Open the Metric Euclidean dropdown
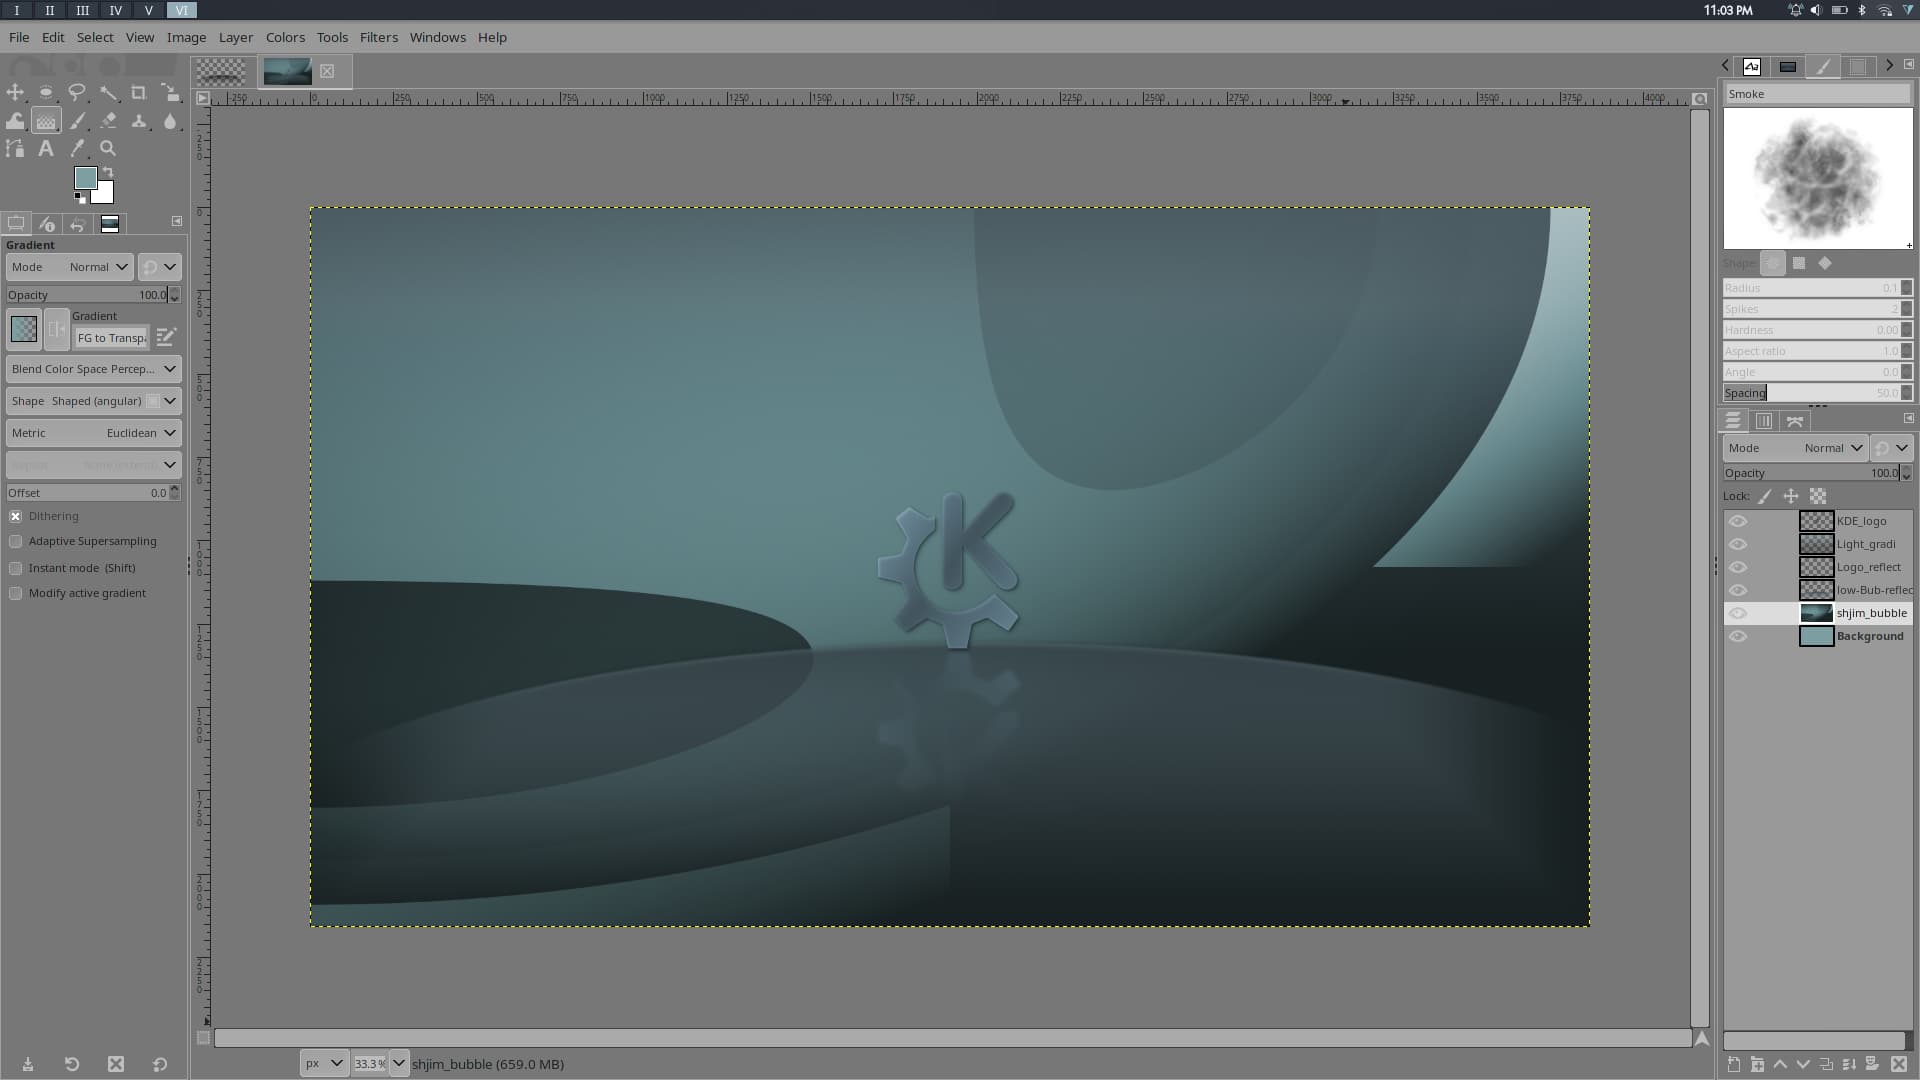The image size is (1920, 1080). [x=94, y=433]
